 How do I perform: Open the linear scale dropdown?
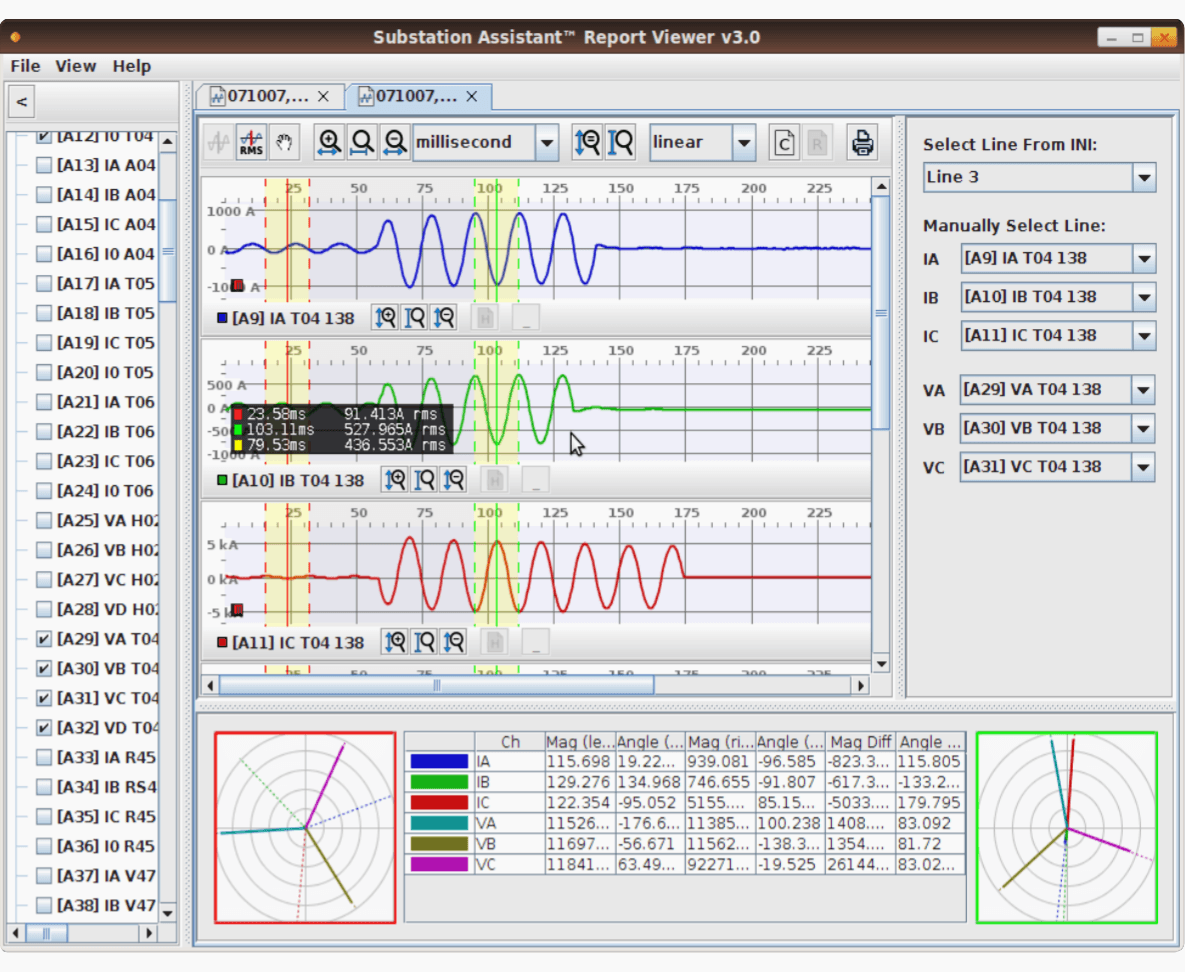[x=744, y=143]
